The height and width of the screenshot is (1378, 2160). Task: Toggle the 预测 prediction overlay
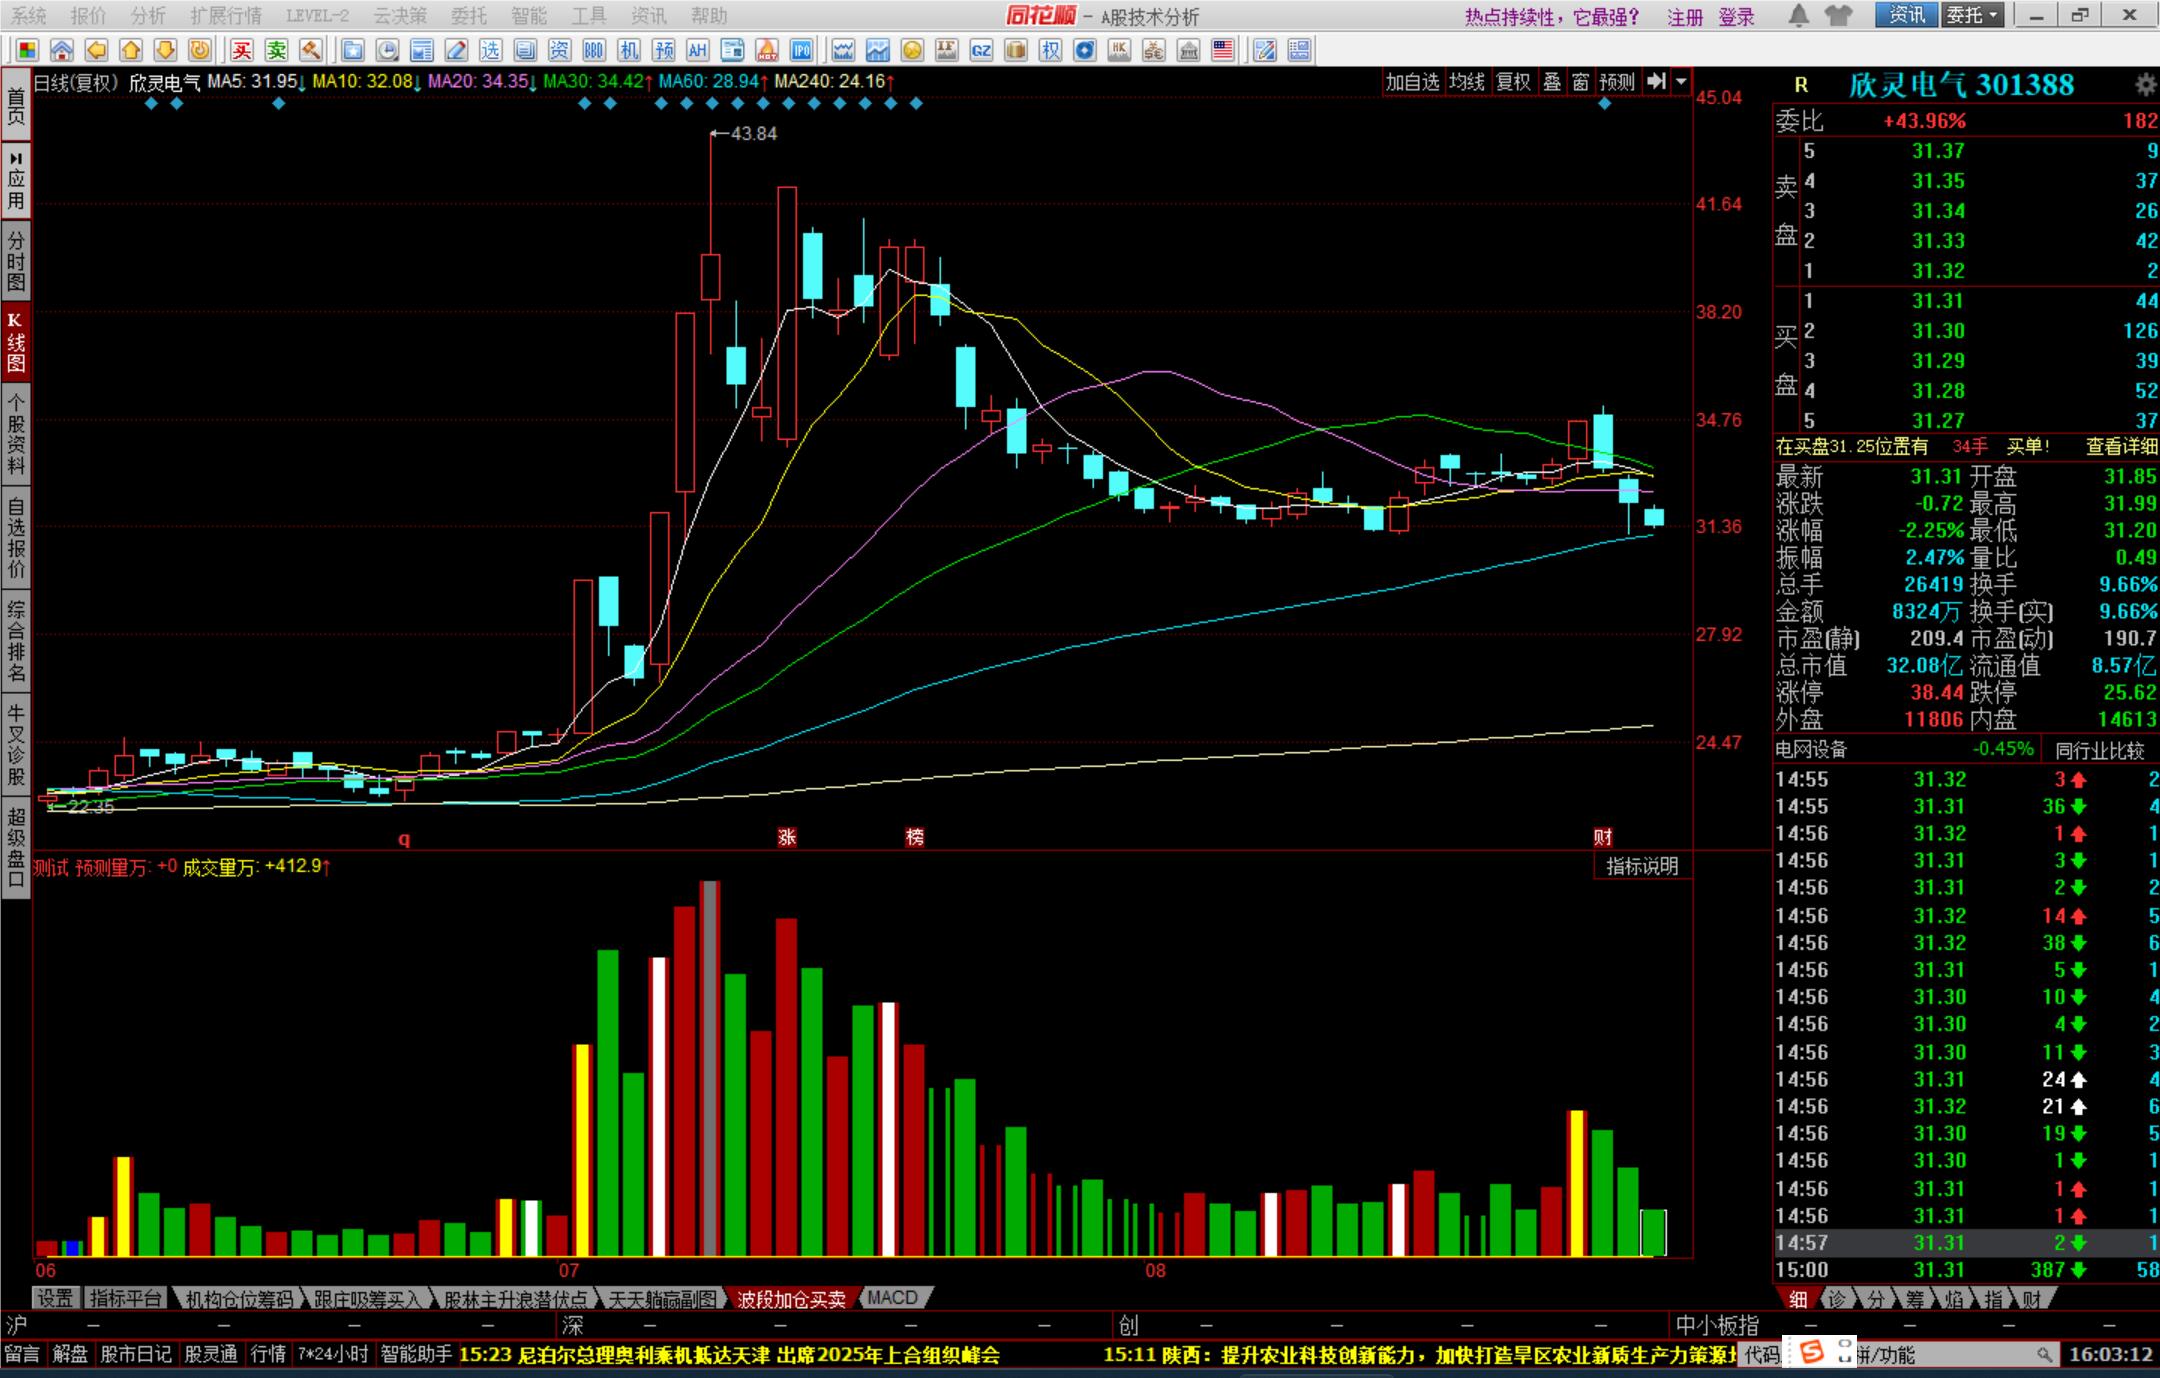[x=1616, y=82]
